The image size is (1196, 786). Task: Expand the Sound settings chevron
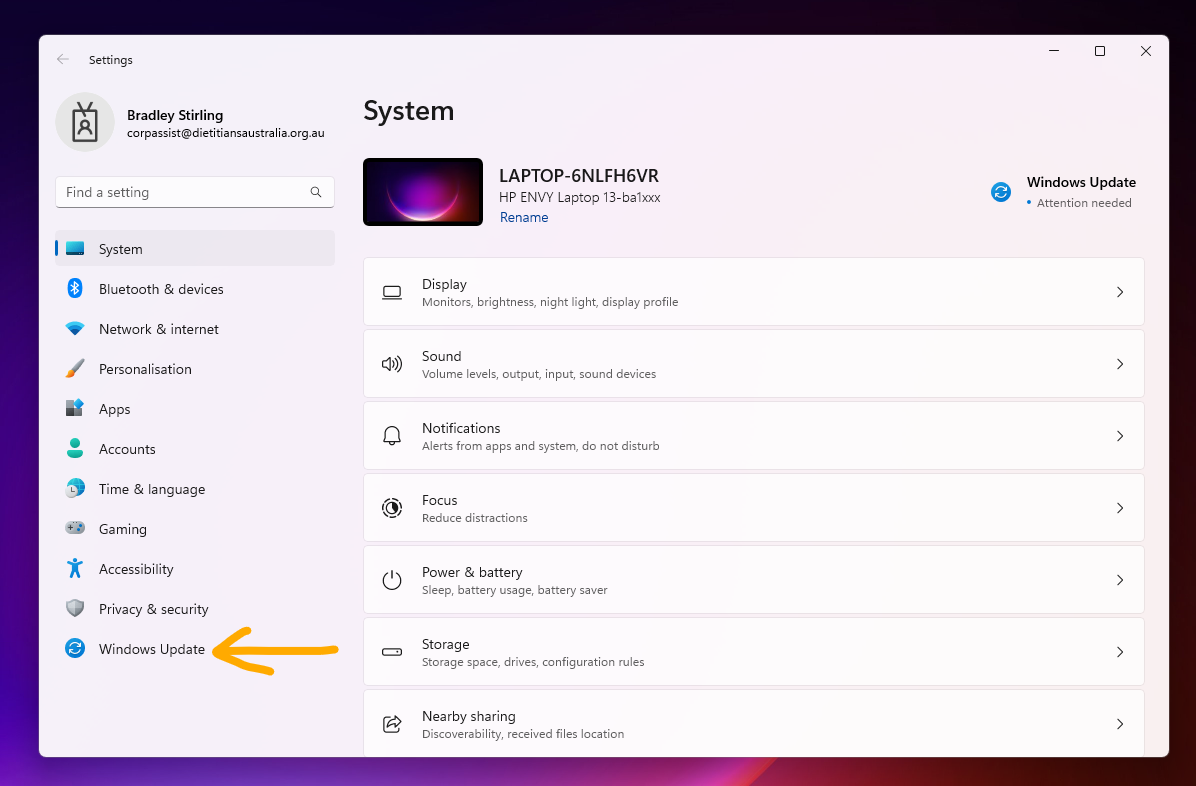tap(1119, 364)
